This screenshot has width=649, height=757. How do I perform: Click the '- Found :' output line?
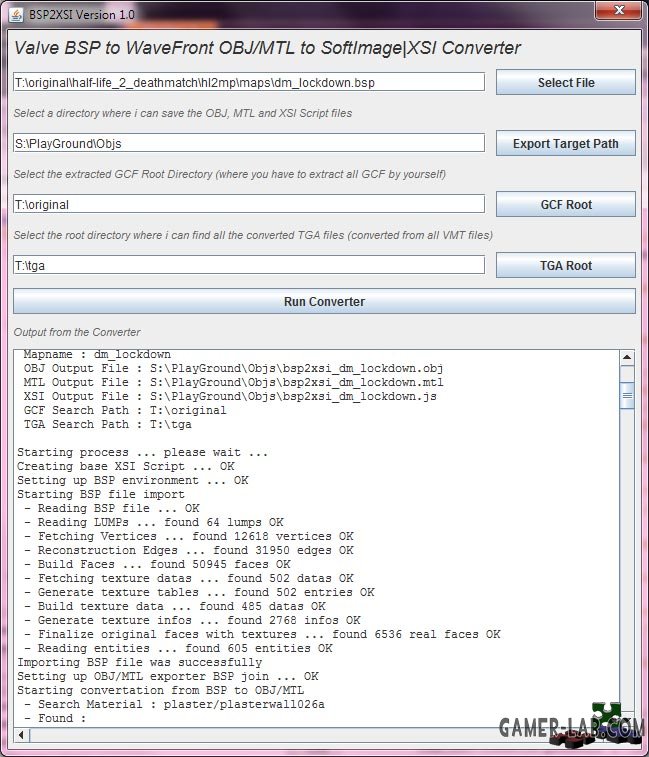(x=55, y=718)
